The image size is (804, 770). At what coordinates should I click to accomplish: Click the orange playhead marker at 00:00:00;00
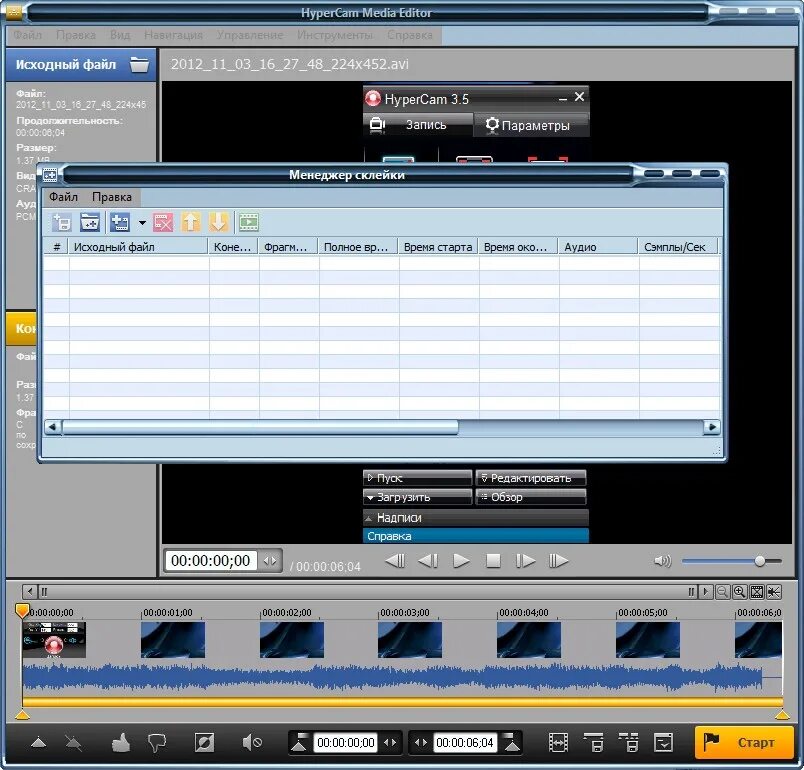(22, 610)
